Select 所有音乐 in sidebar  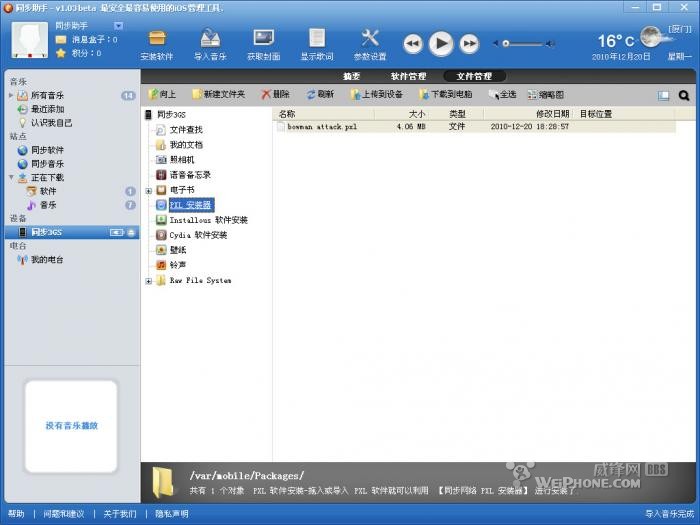tap(47, 96)
